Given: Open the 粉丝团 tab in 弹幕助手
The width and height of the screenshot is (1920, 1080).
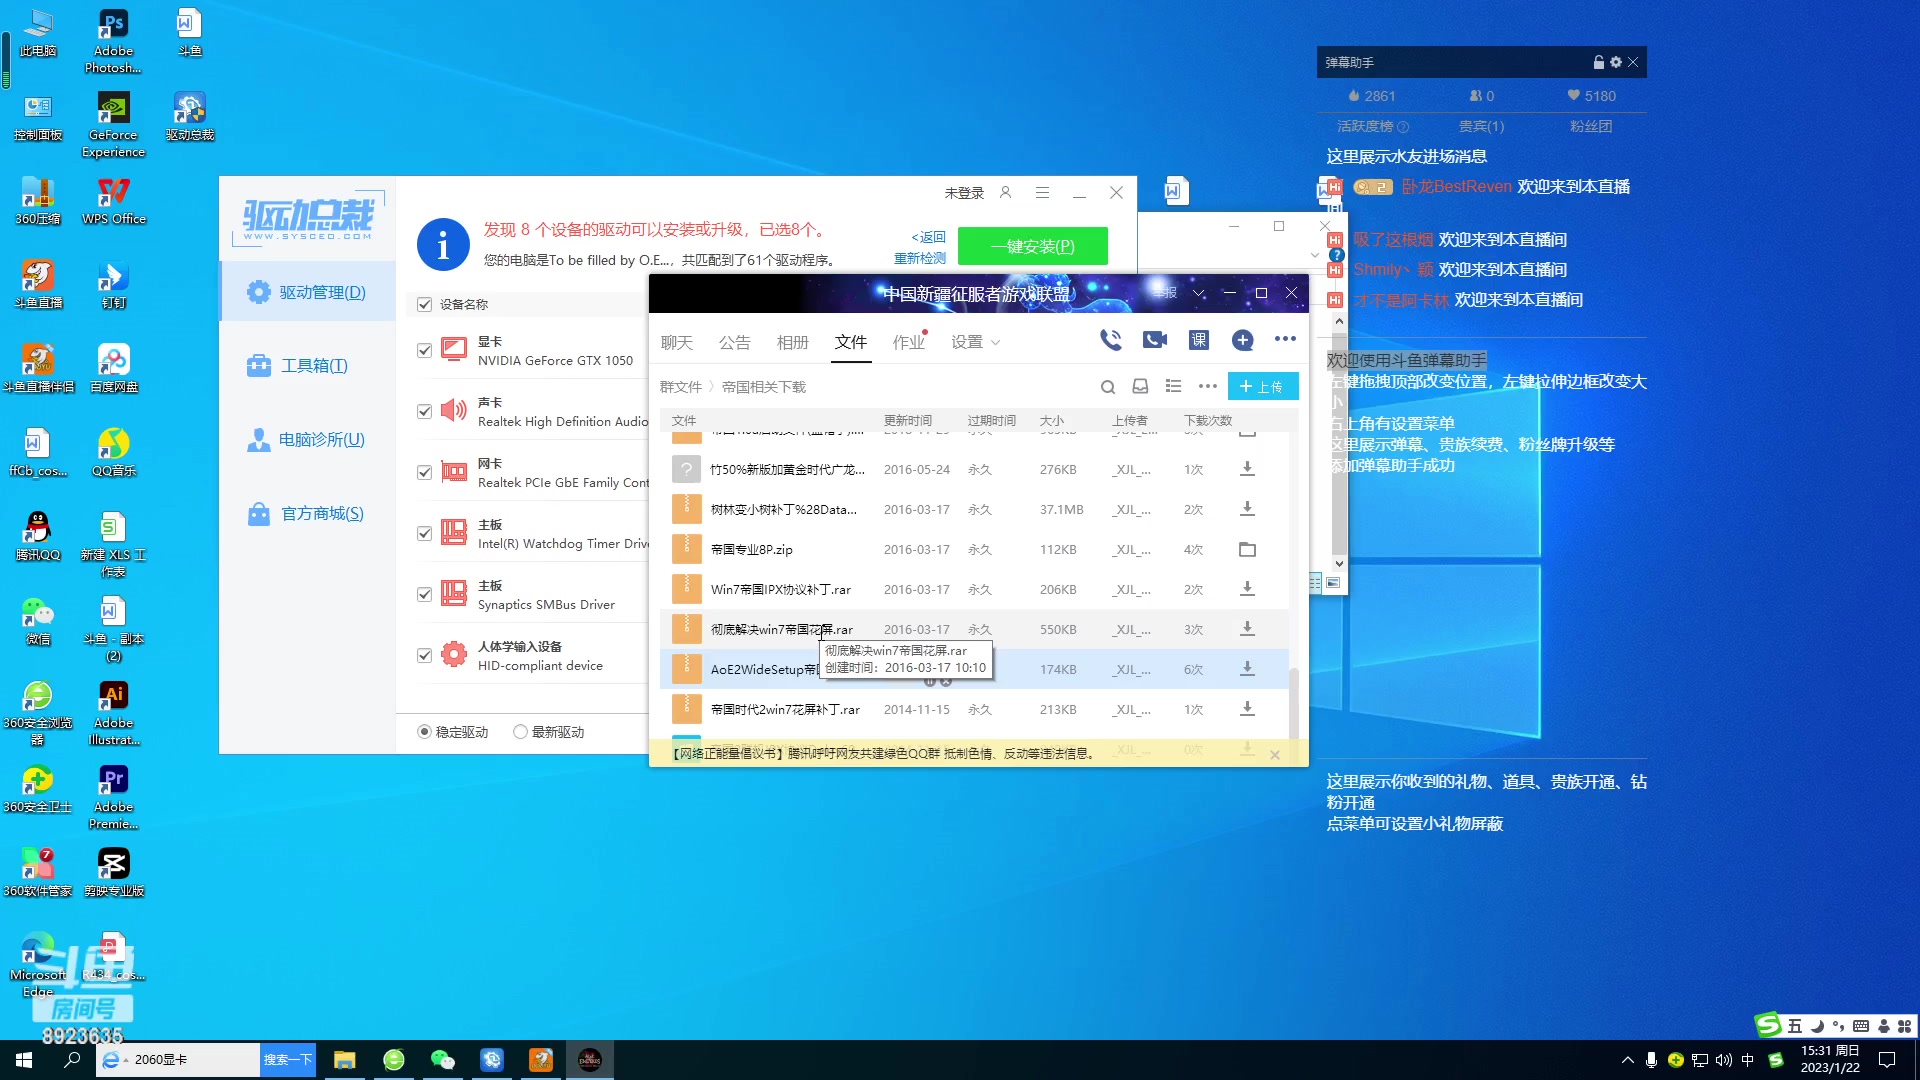Looking at the screenshot, I should (1590, 126).
